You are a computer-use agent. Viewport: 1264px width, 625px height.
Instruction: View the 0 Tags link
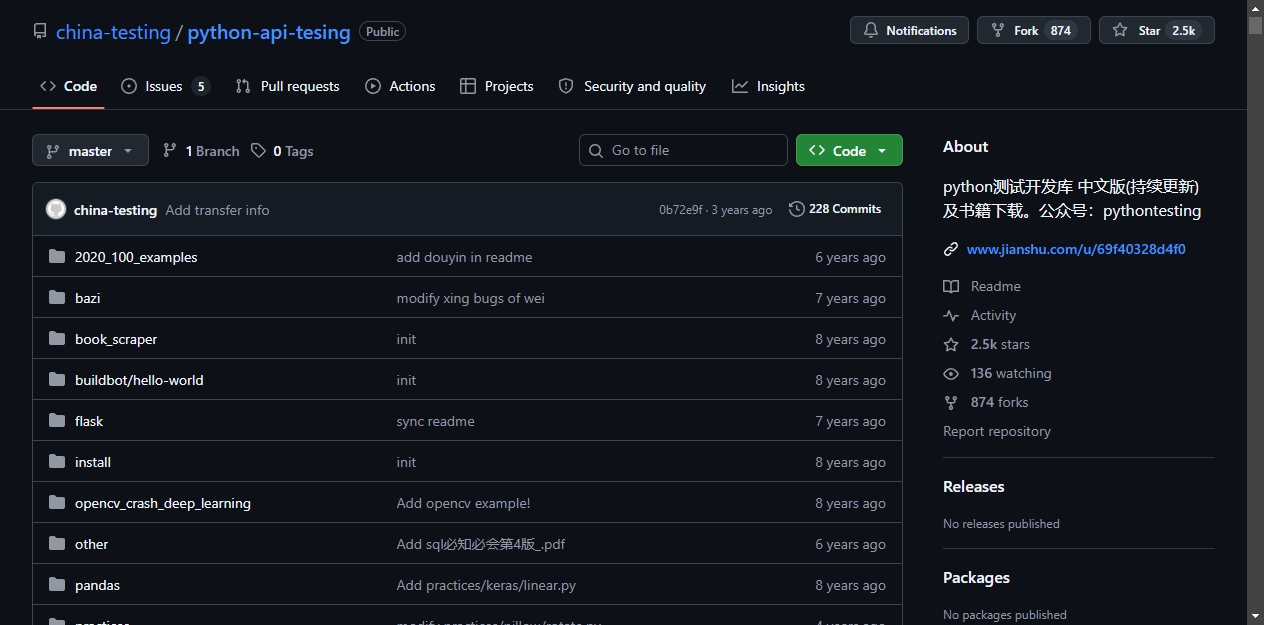coord(282,151)
